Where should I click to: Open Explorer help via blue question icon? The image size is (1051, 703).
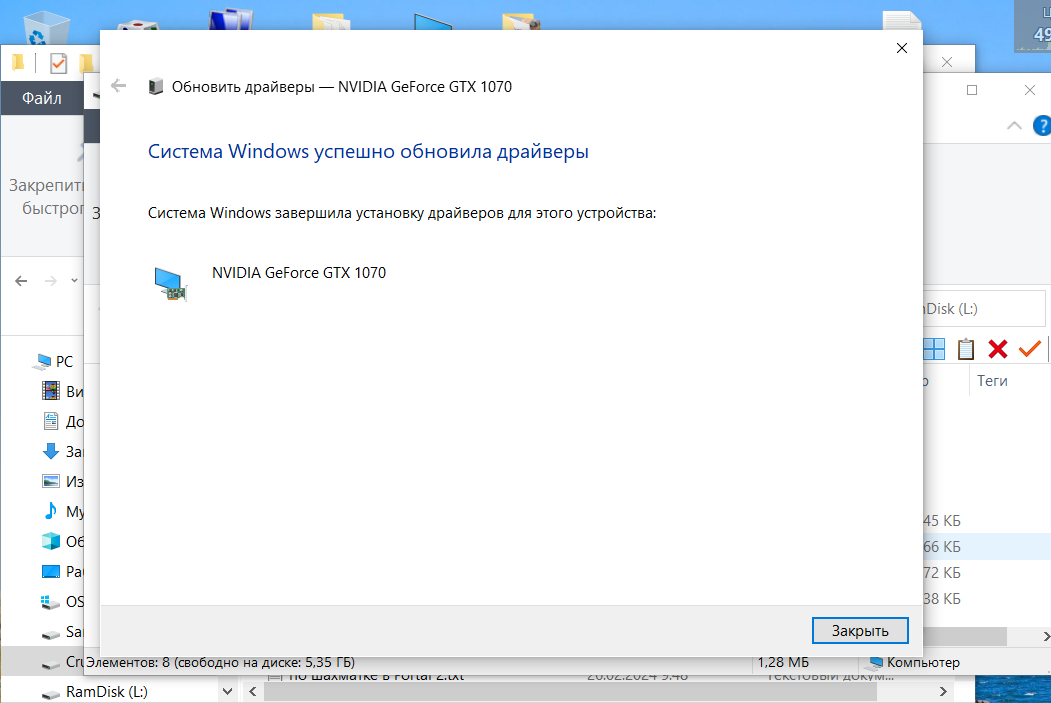point(1042,125)
